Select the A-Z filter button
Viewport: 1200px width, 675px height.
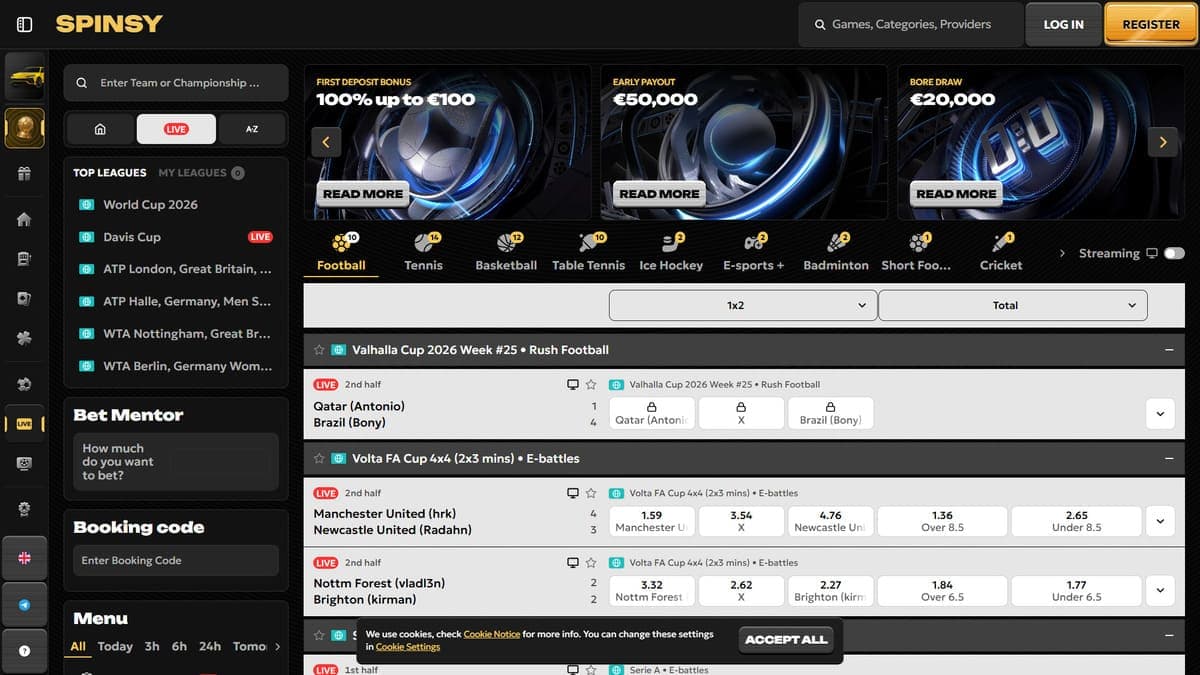coord(252,129)
